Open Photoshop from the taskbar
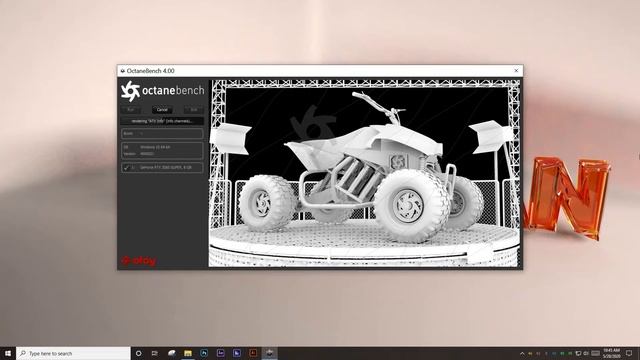Viewport: 640px width, 360px height. (204, 353)
